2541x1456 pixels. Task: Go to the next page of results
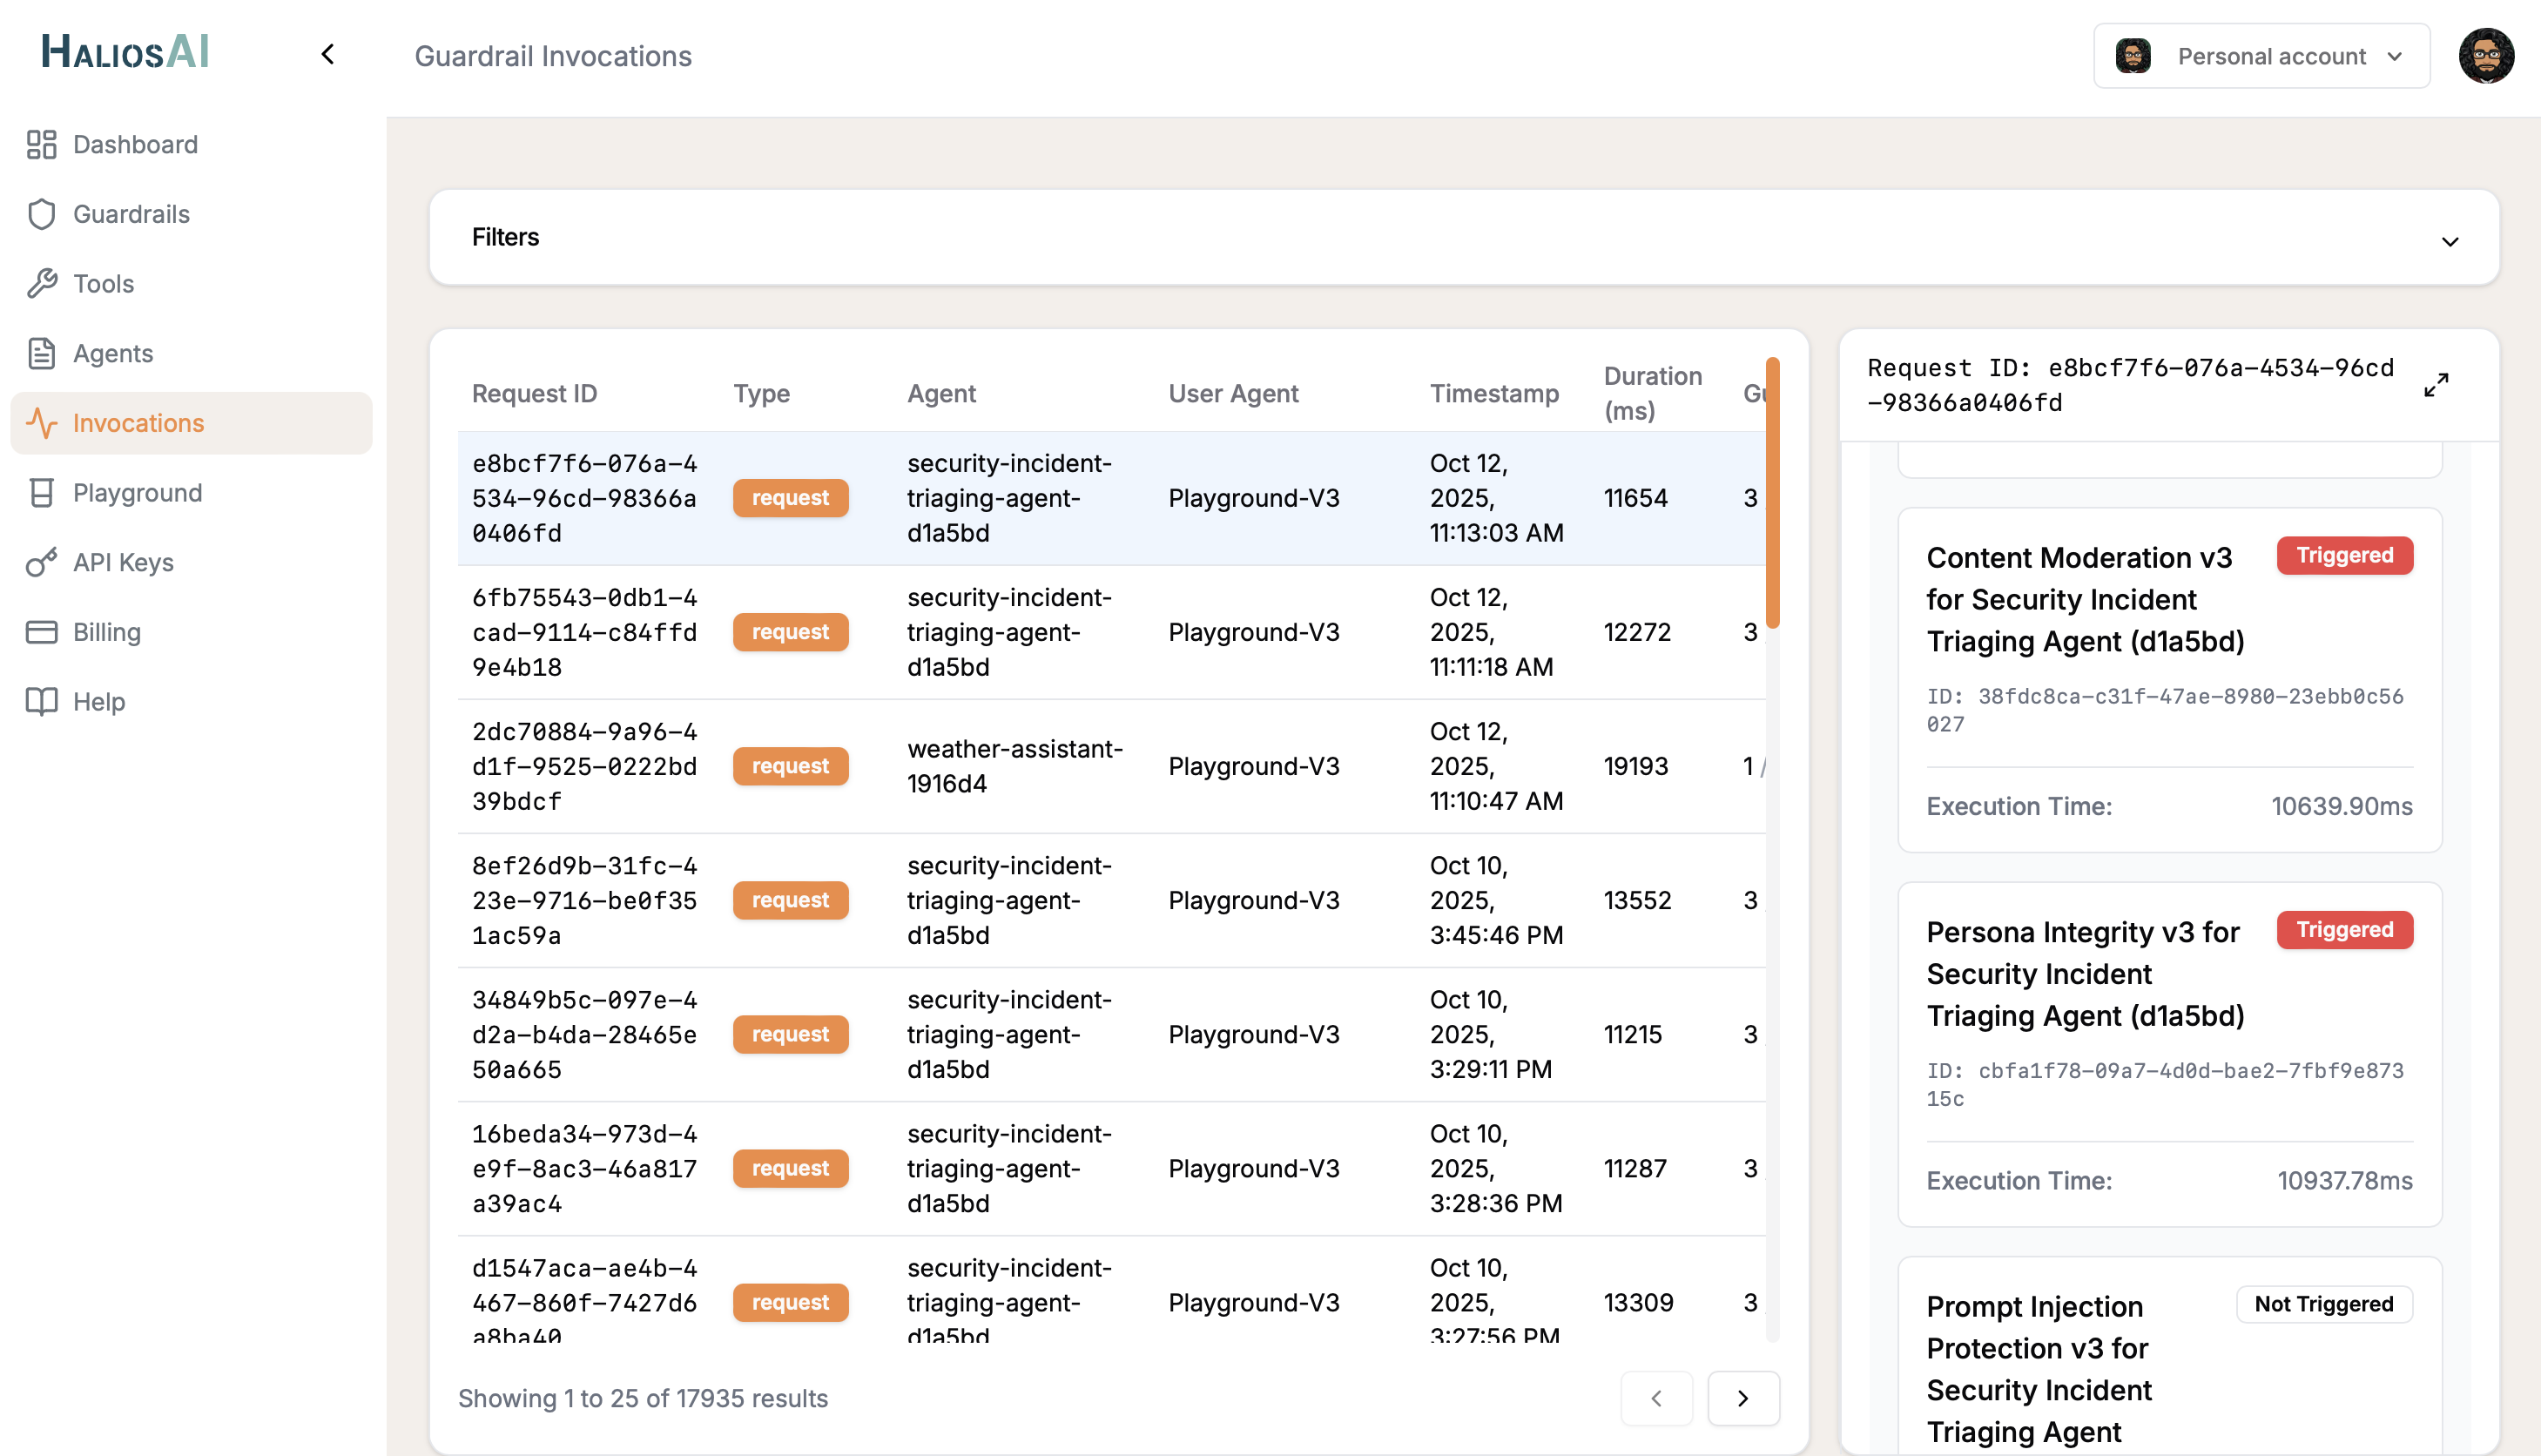coord(1743,1398)
